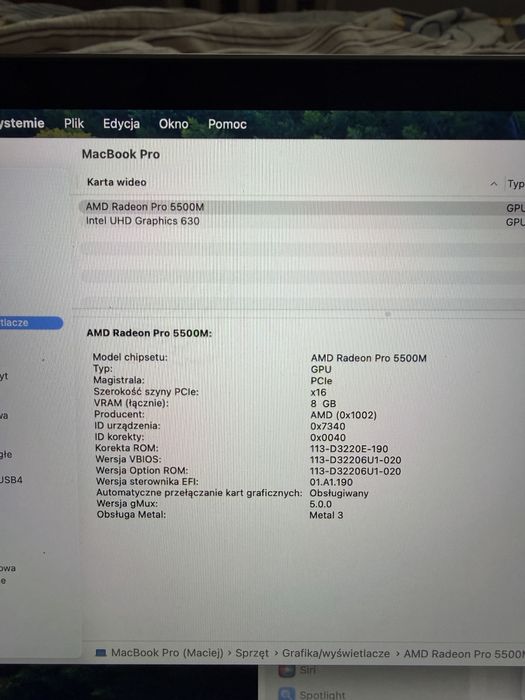Toggle sort order arrow in Karta wideo header

(493, 183)
